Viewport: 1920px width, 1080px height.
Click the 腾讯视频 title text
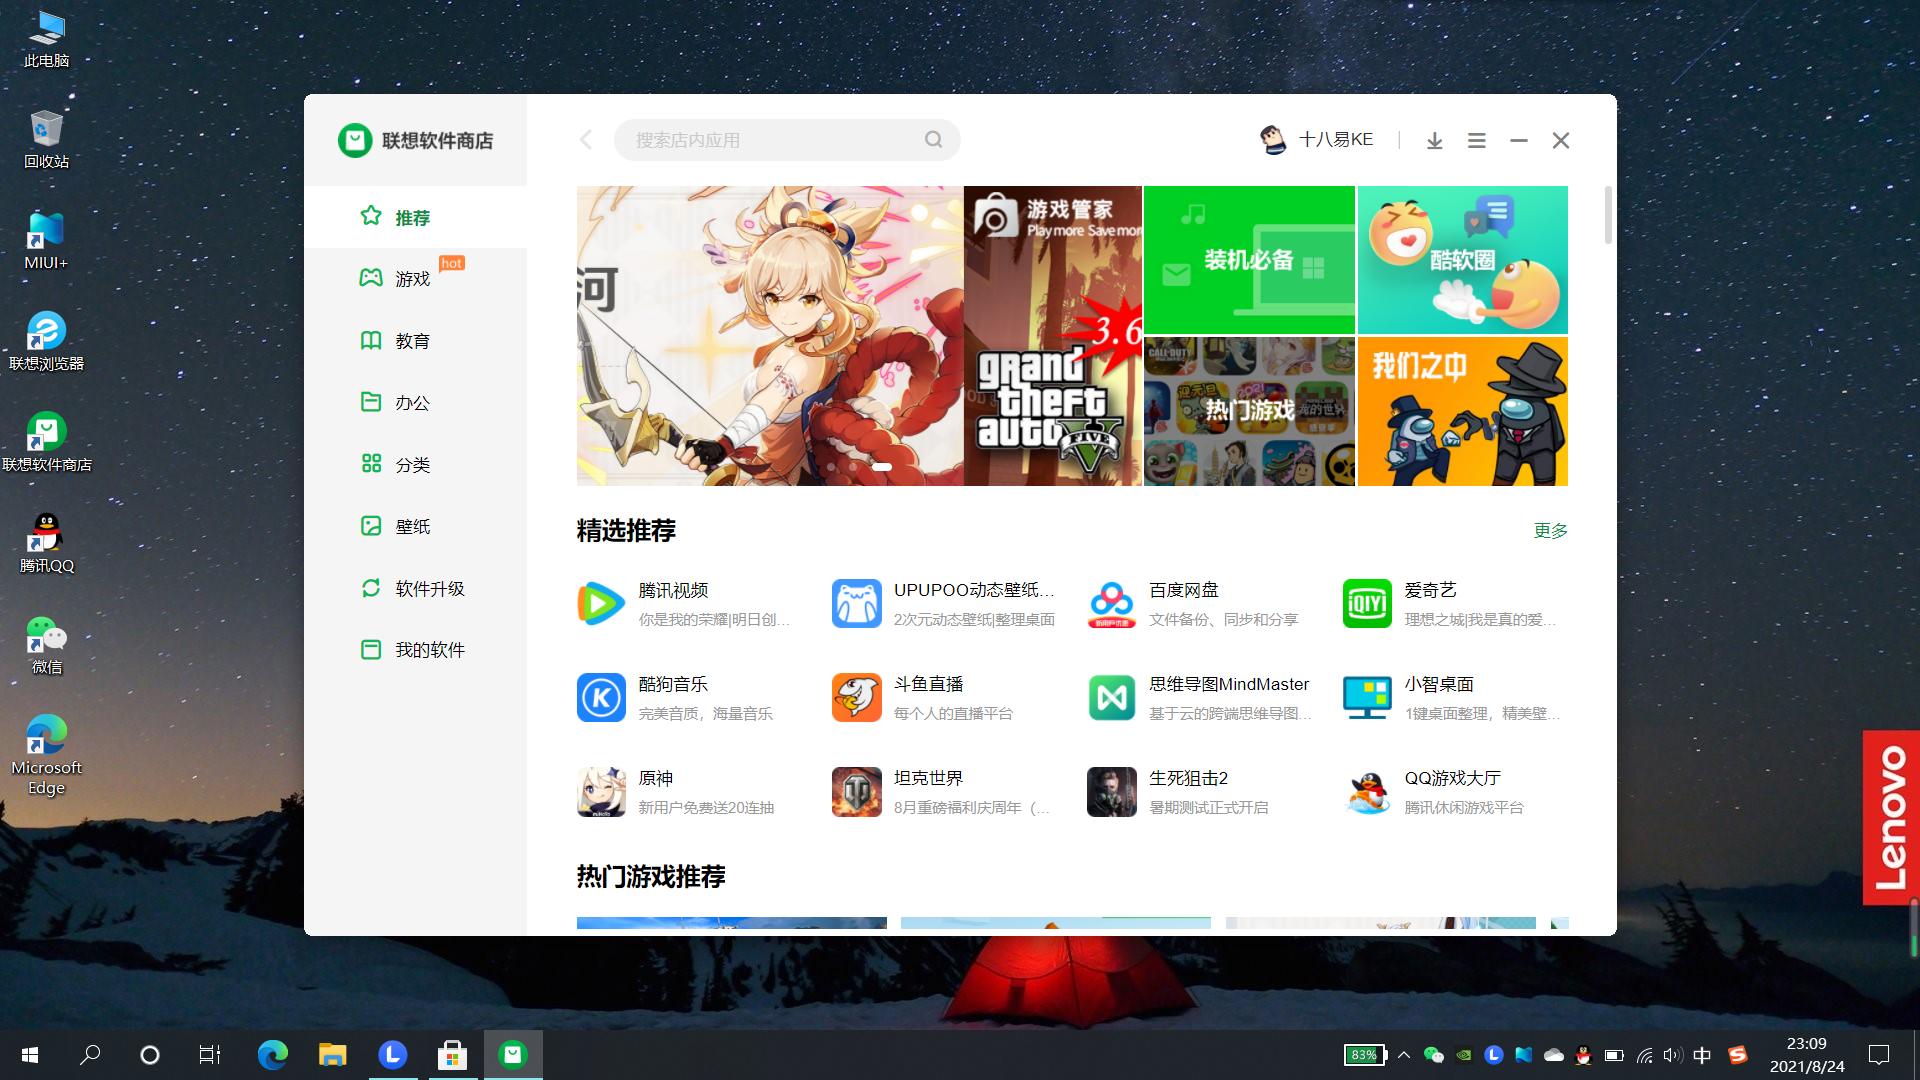point(673,591)
